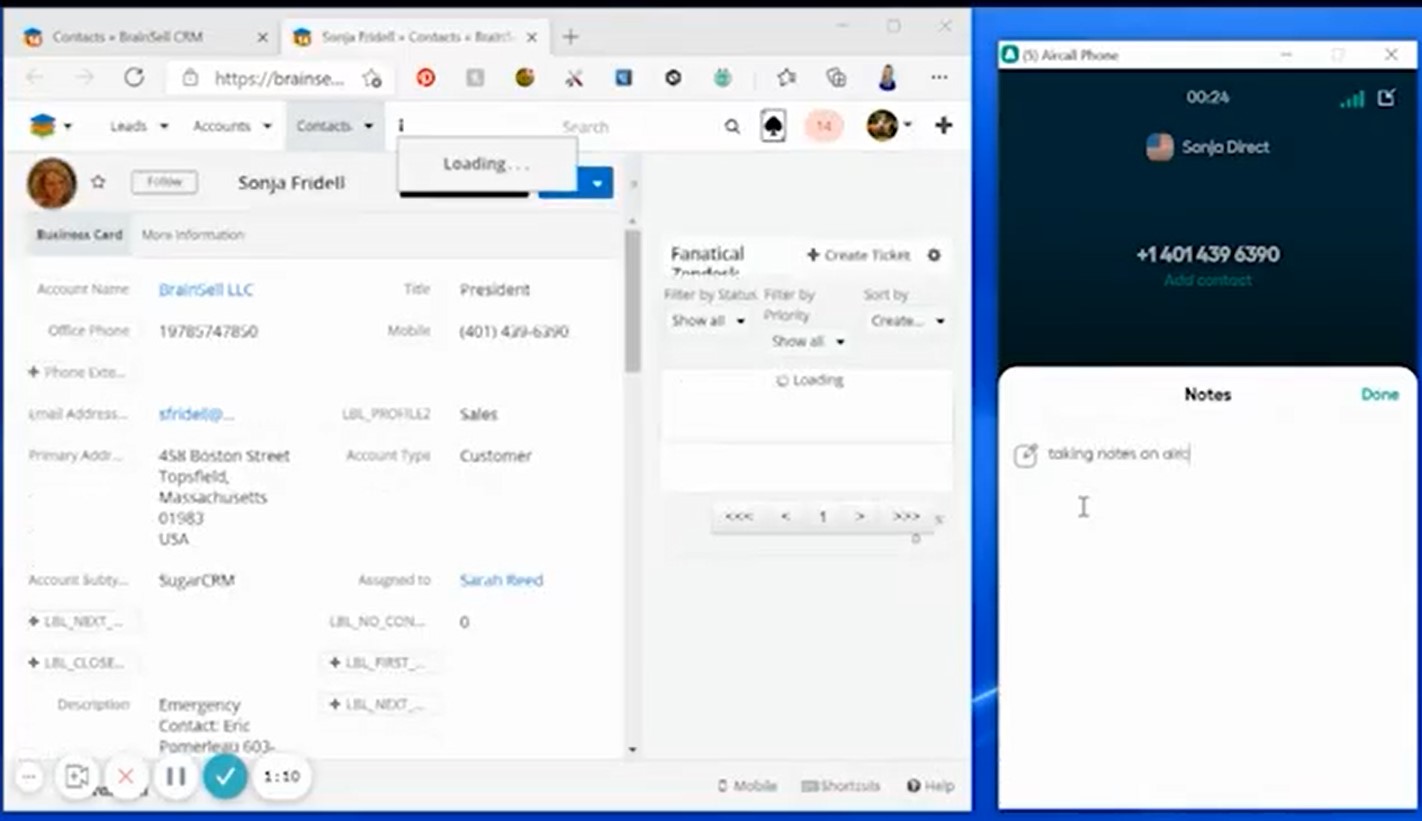
Task: Switch to the Business Card tab
Action: pyautogui.click(x=79, y=235)
